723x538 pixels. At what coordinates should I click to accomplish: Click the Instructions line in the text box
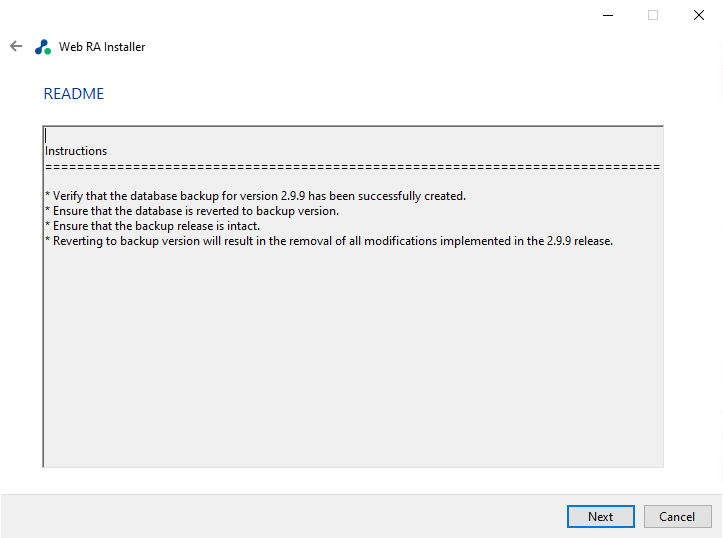point(76,151)
